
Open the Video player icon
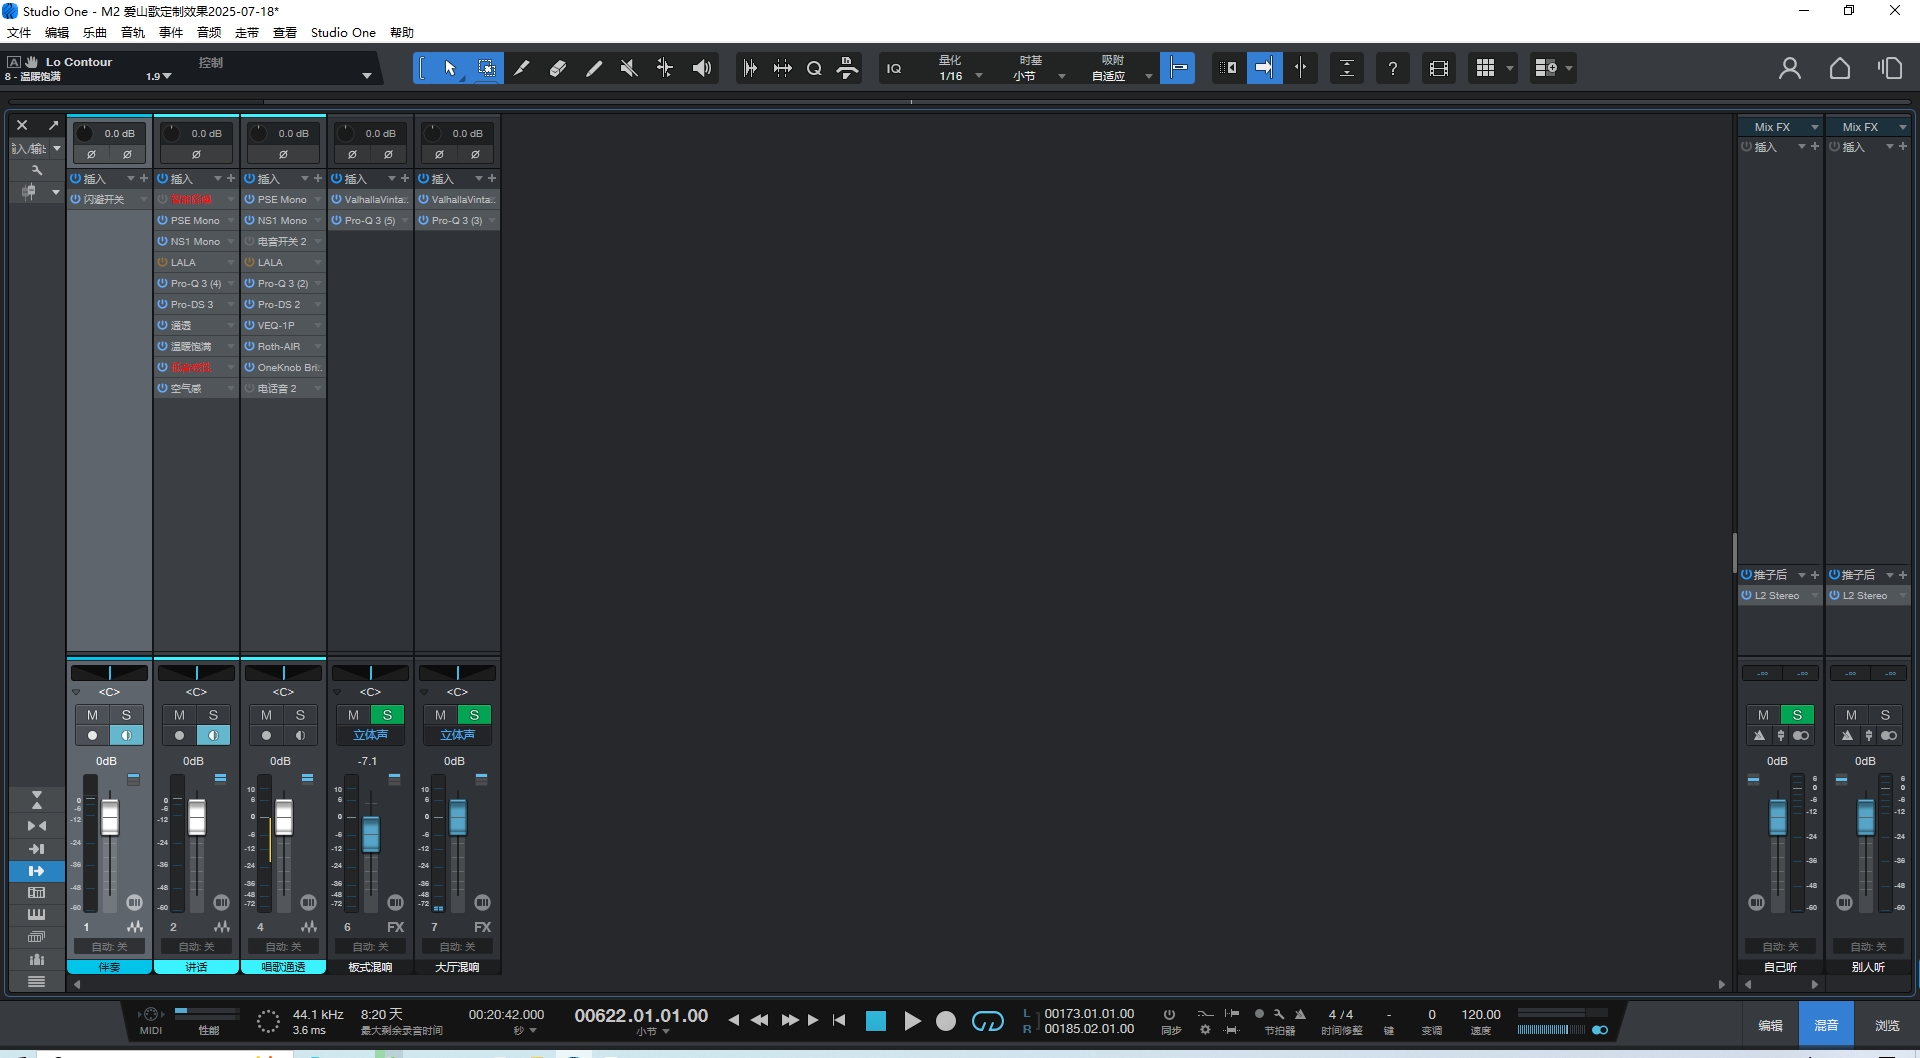pos(1439,68)
